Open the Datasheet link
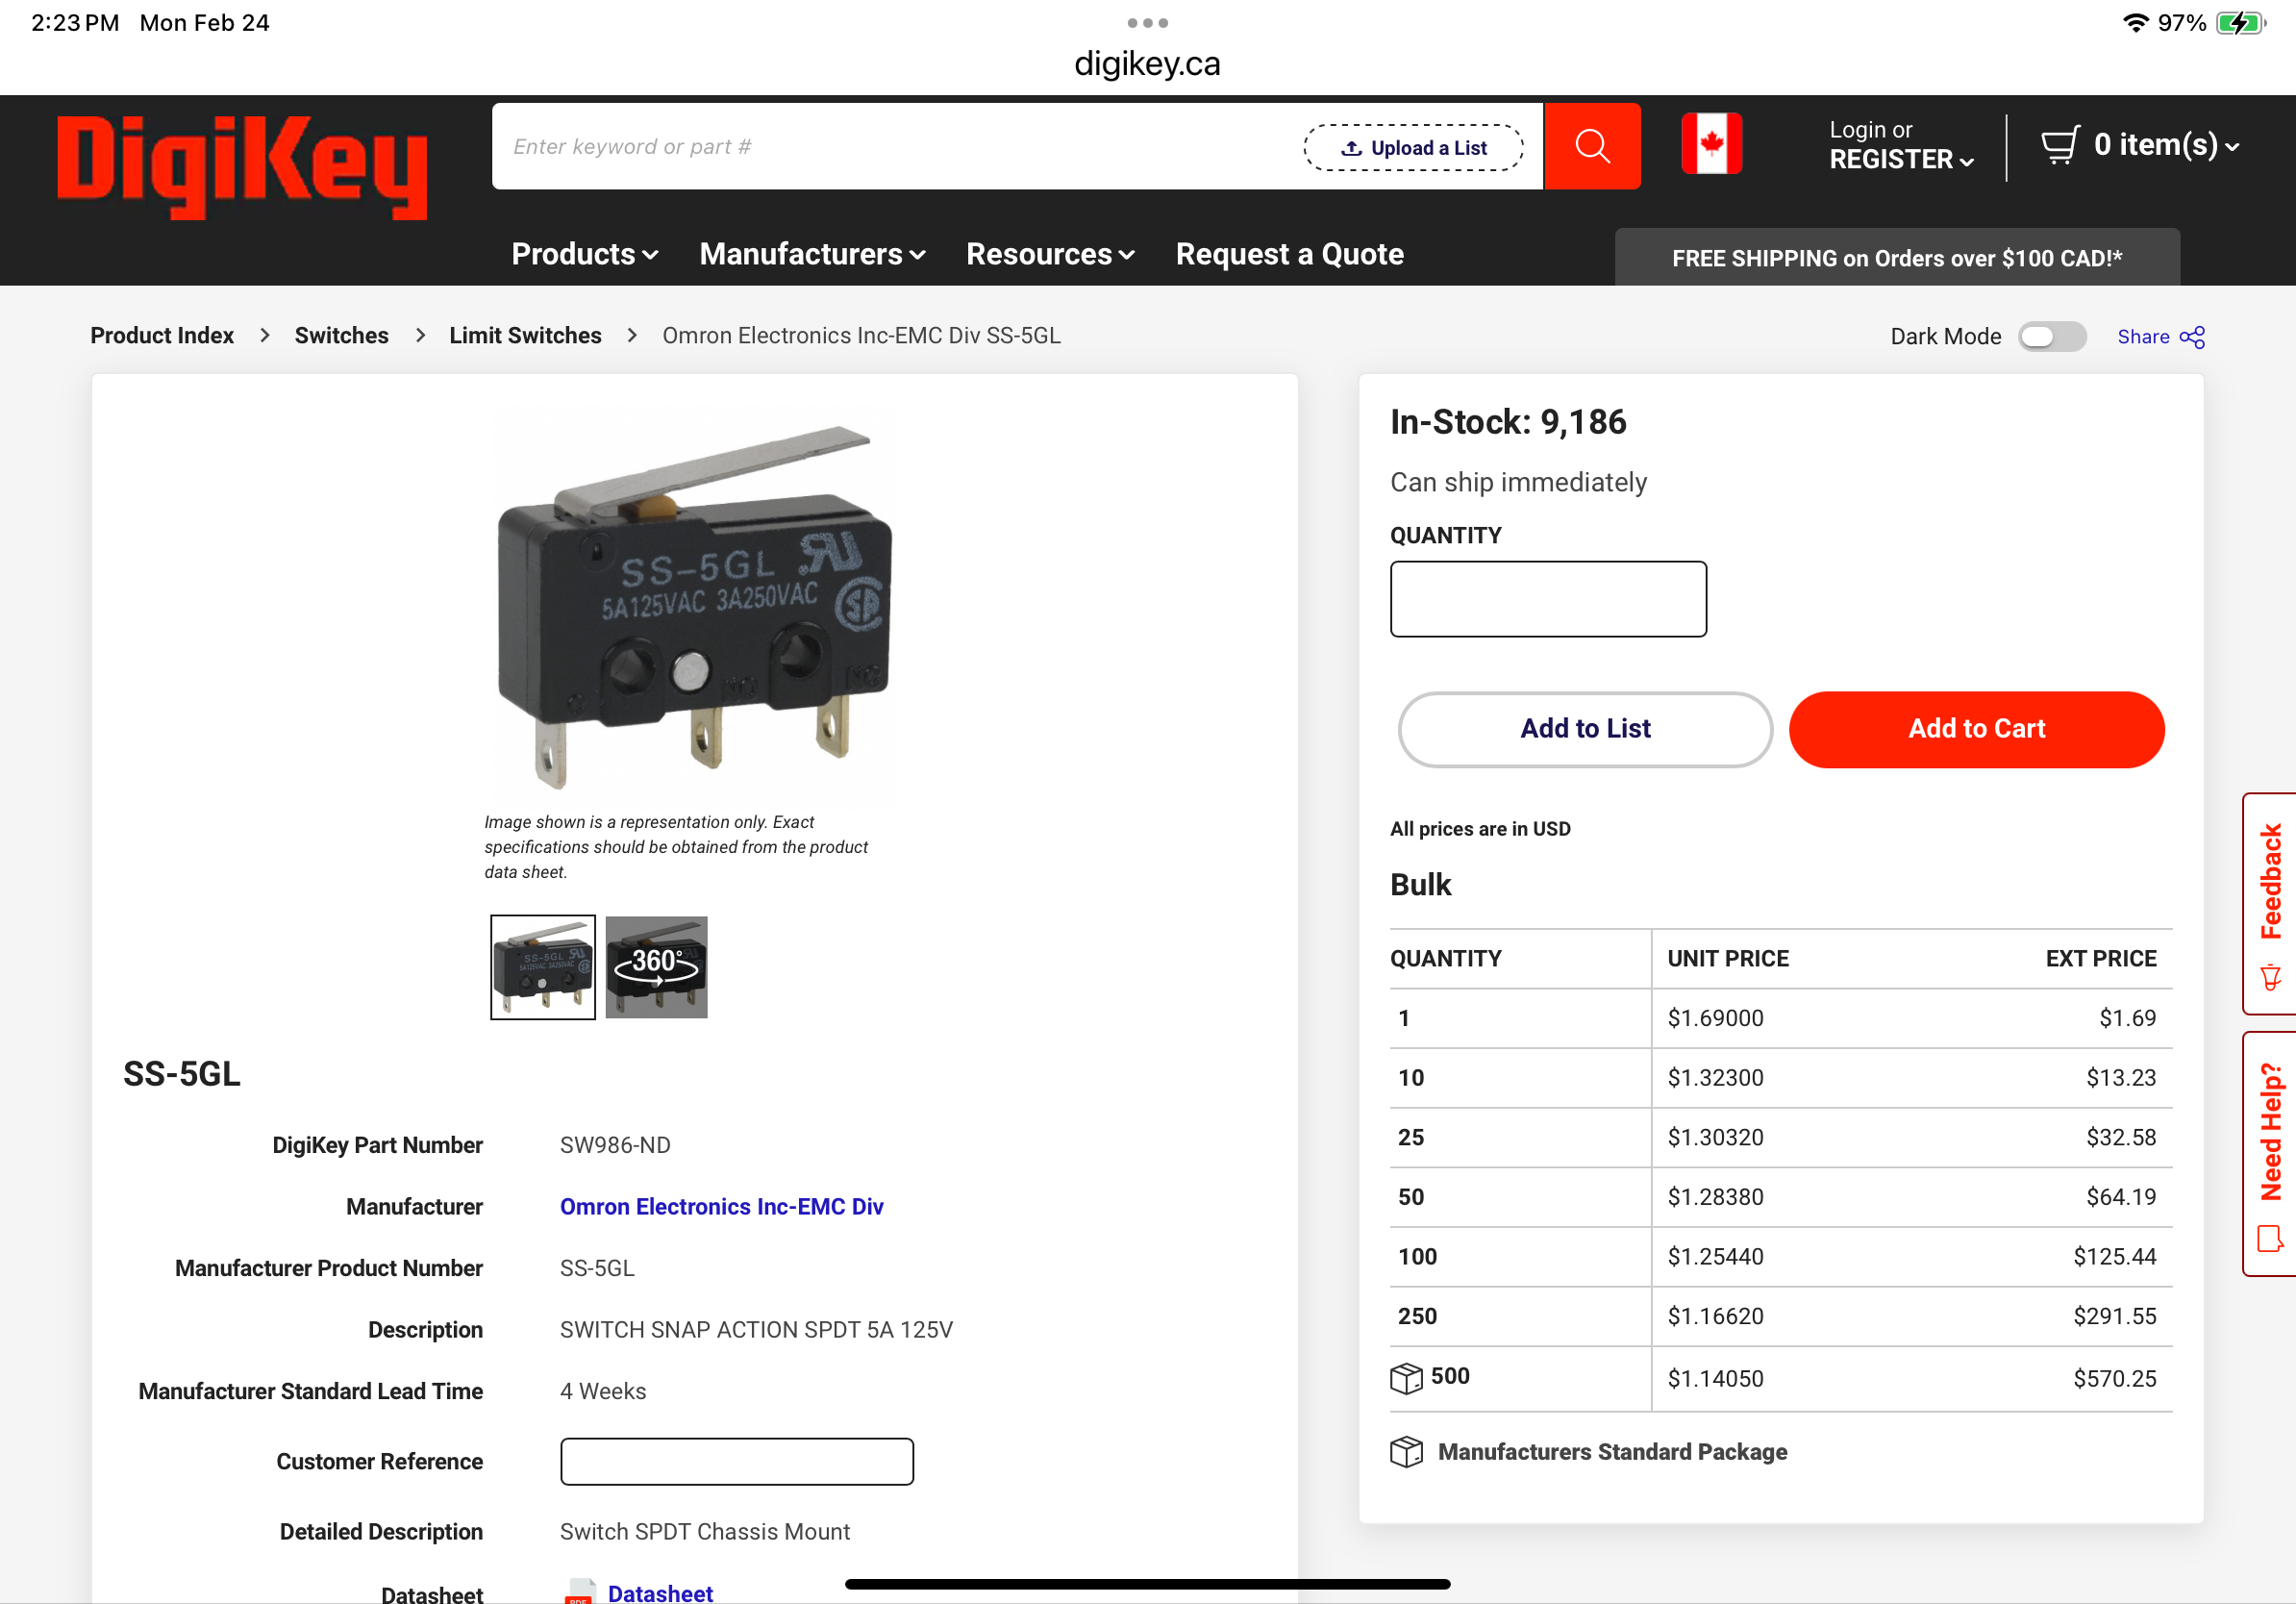Screen dimensions: 2296x1604 point(660,1593)
